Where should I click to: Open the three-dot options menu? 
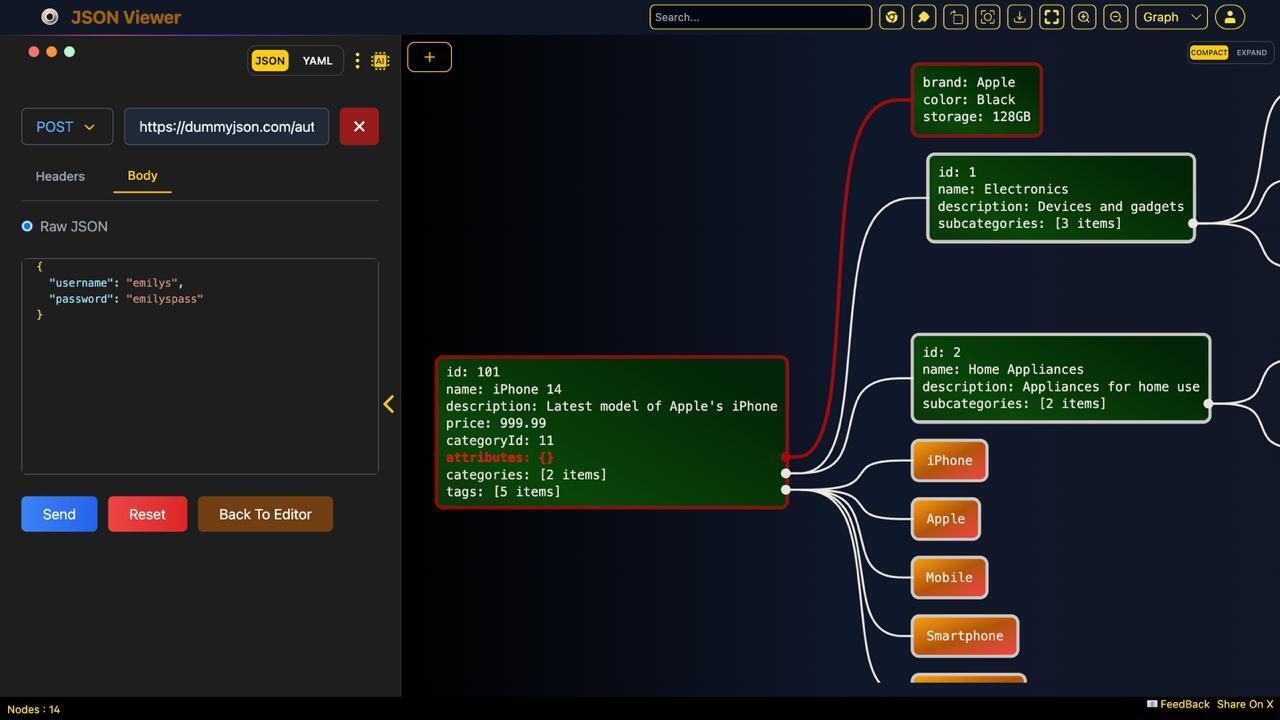(357, 61)
